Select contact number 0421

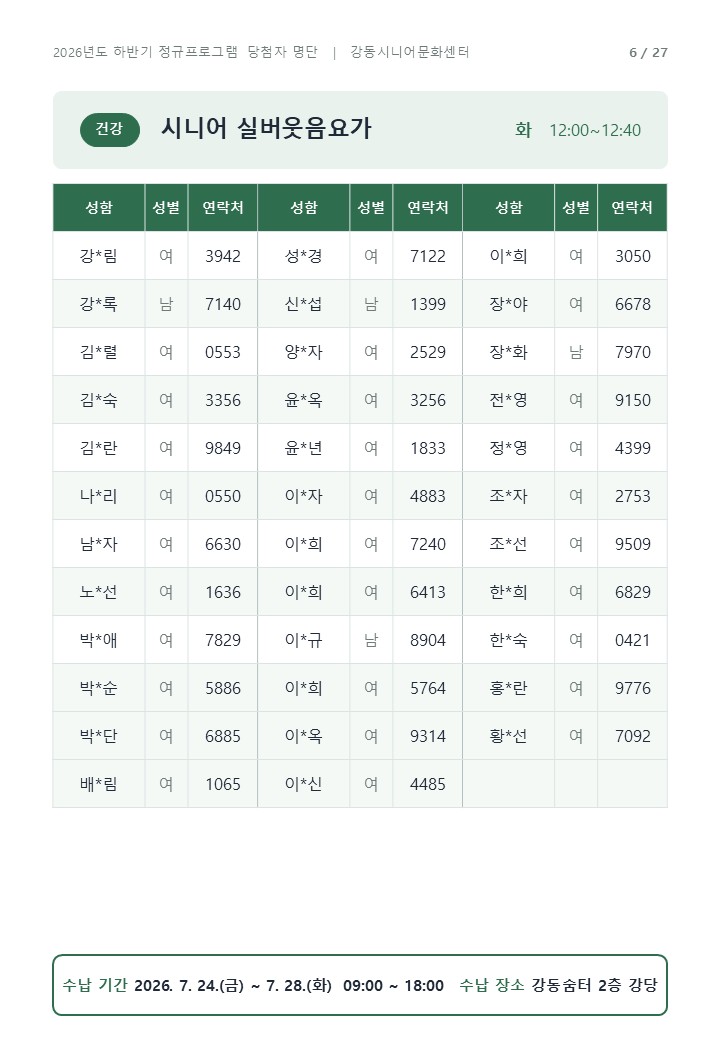point(632,640)
